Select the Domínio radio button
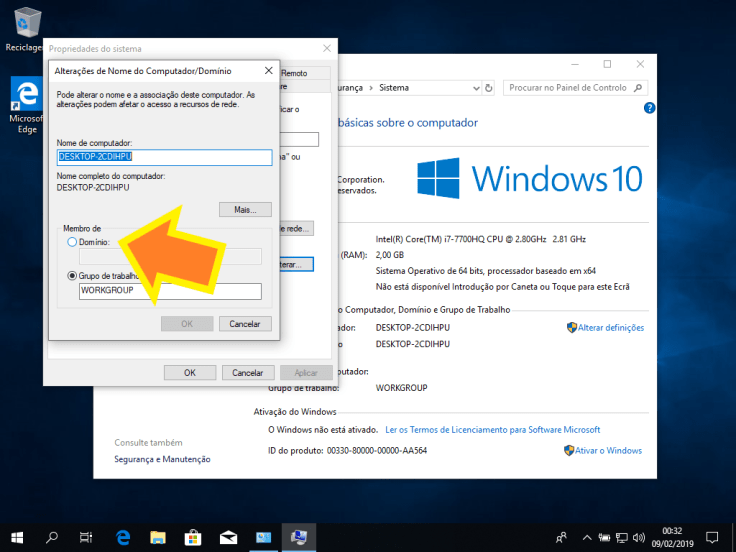The height and width of the screenshot is (552, 736). (x=71, y=242)
